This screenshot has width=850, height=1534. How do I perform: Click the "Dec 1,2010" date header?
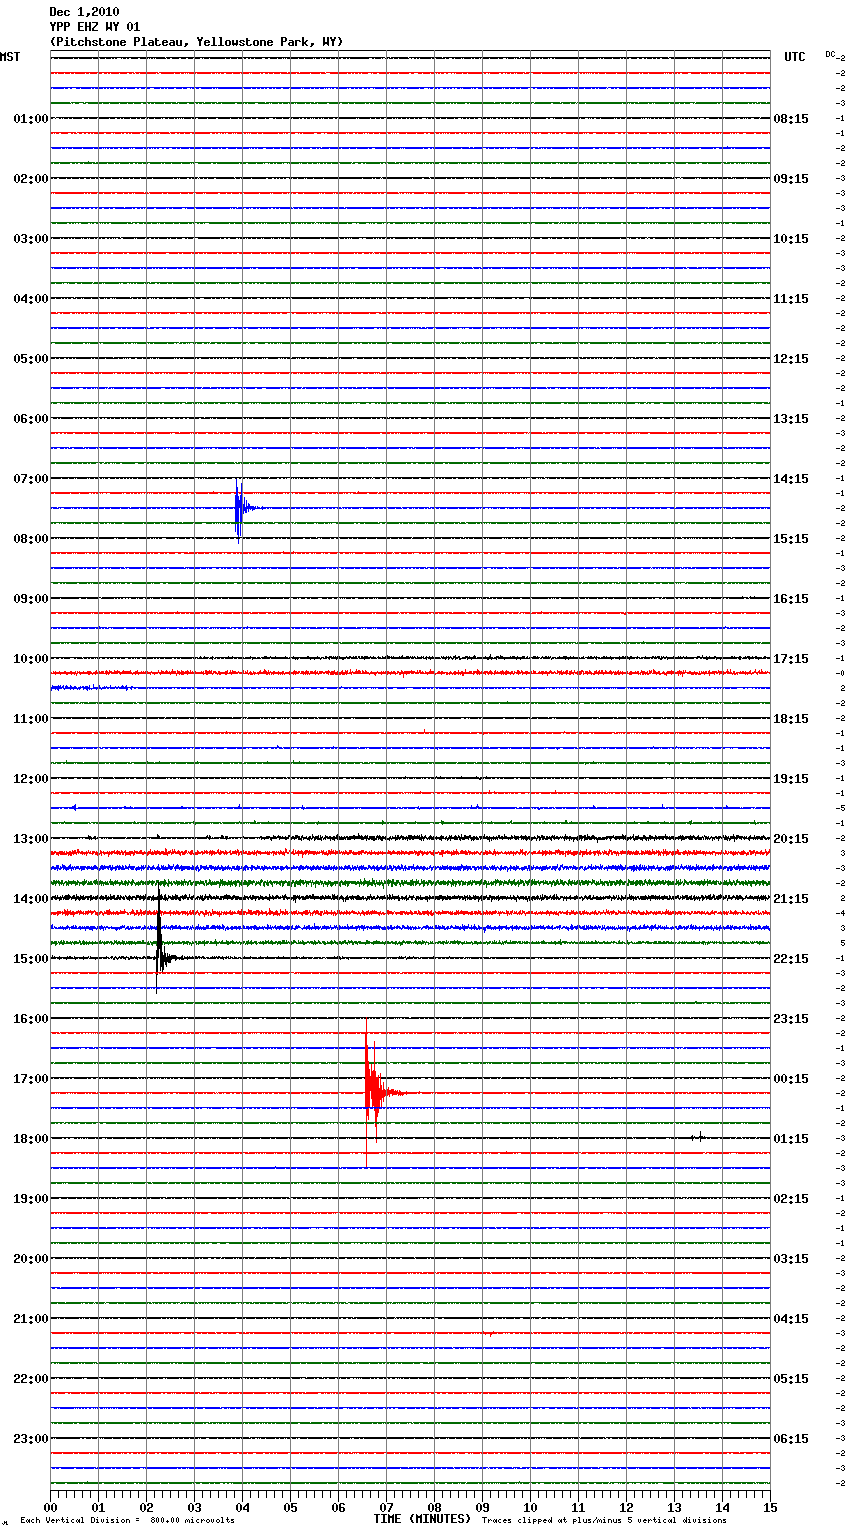pos(84,12)
